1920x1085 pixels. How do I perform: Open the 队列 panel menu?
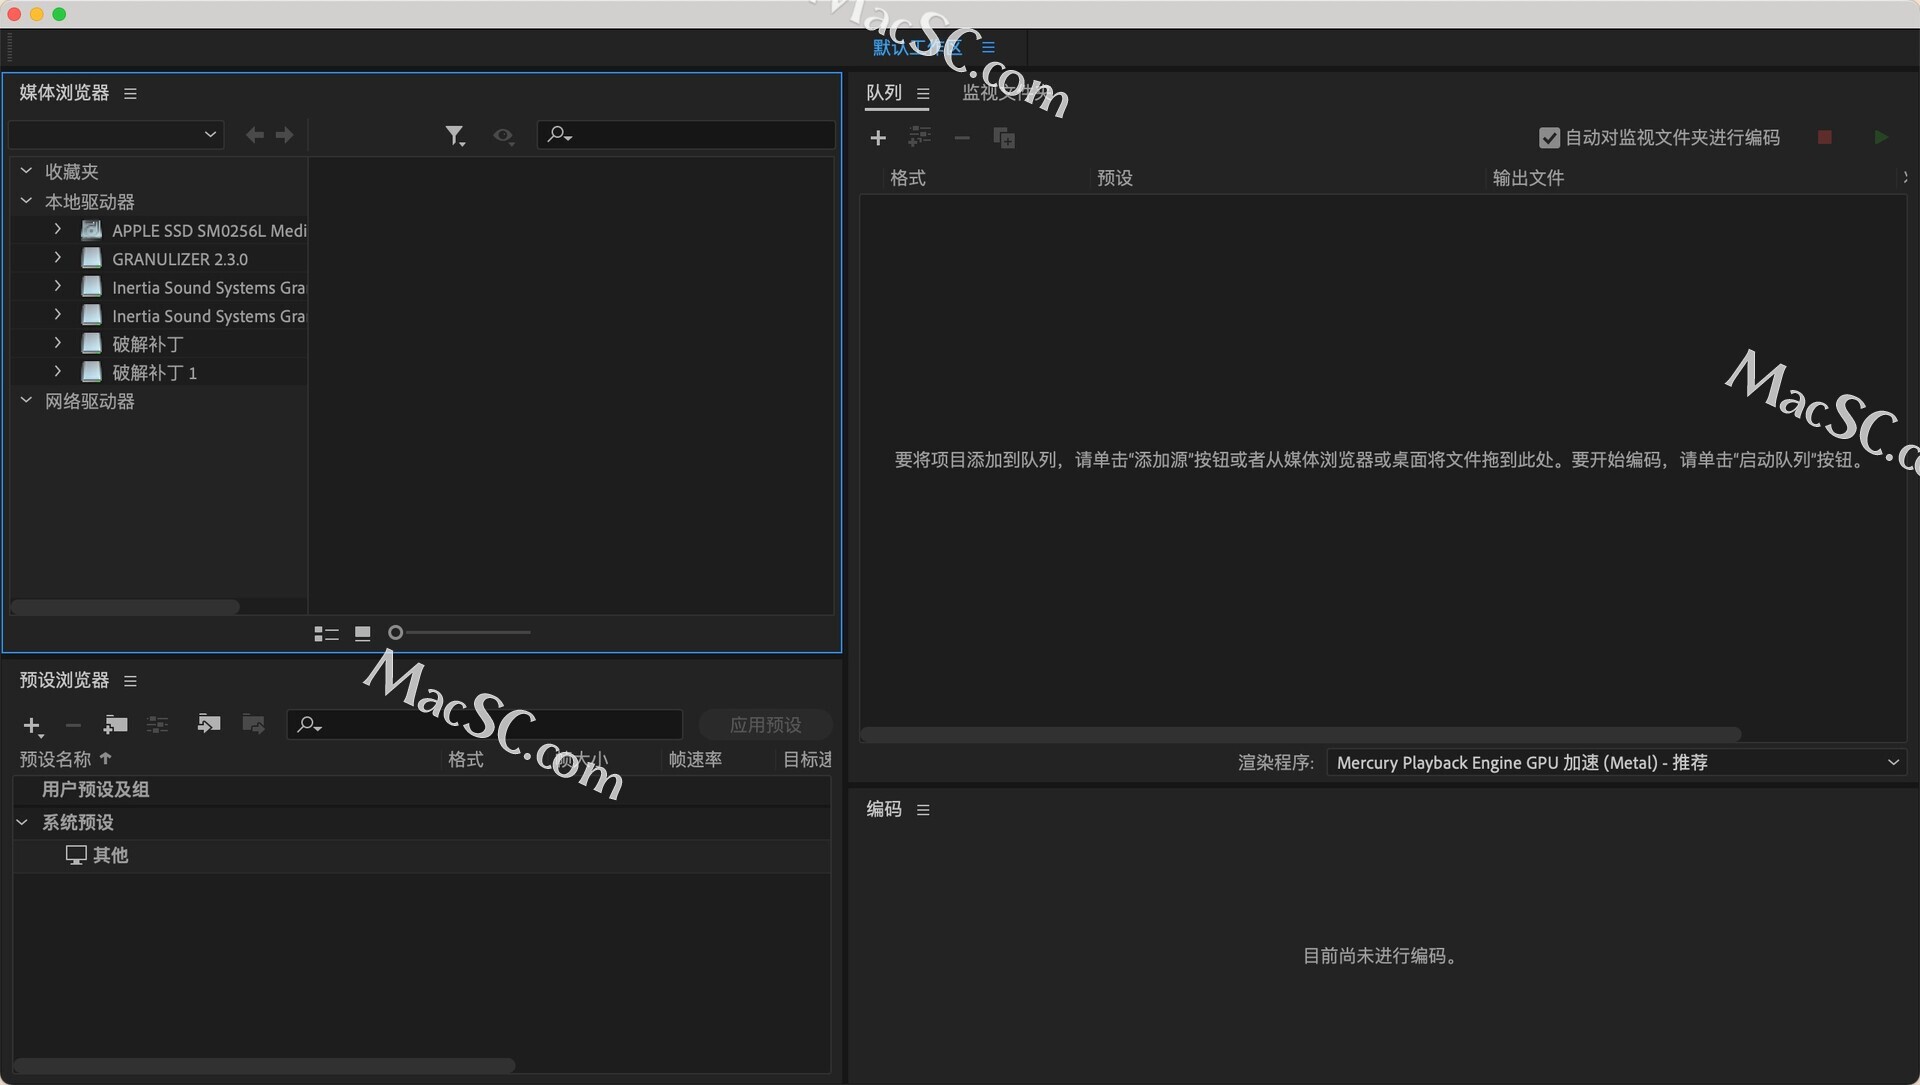click(924, 93)
